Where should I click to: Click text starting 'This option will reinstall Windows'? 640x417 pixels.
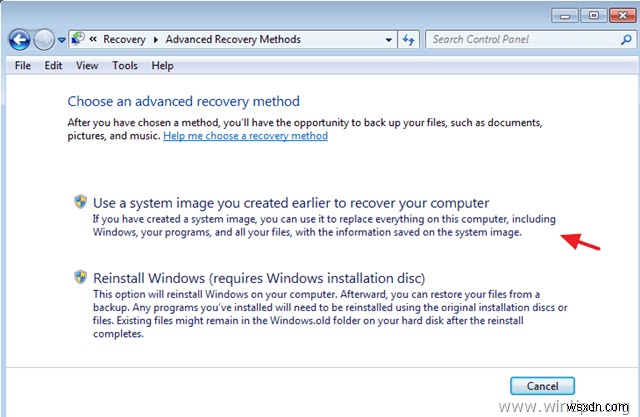click(x=330, y=314)
